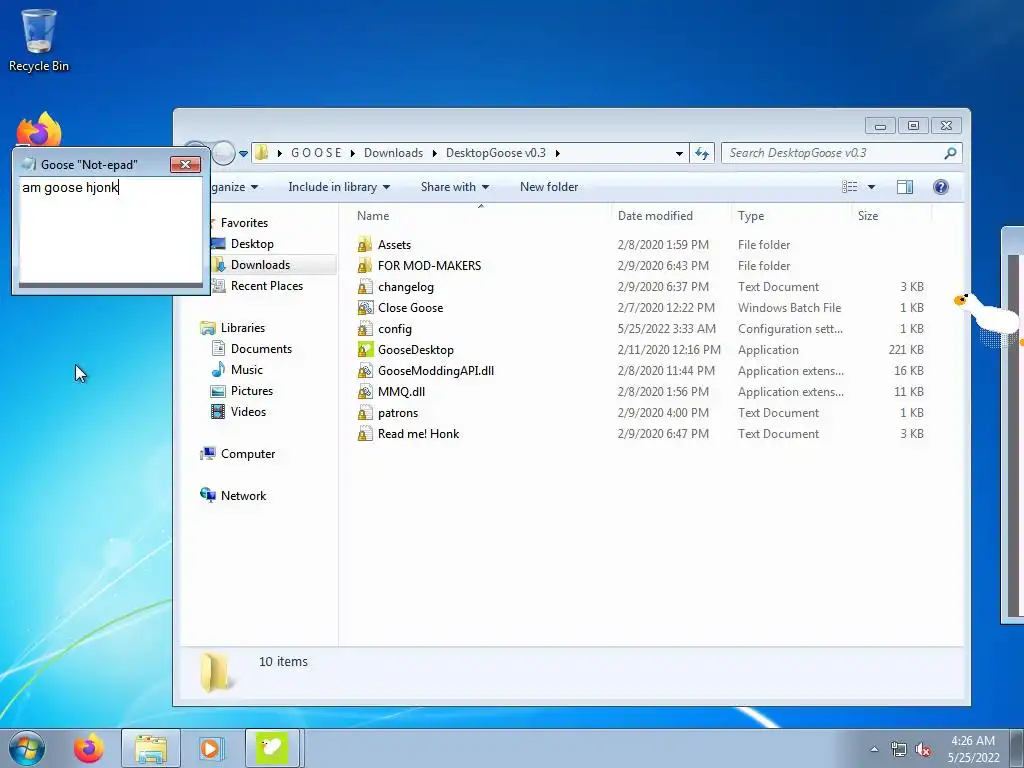Image resolution: width=1024 pixels, height=768 pixels.
Task: Click the changelog text file icon
Action: click(x=365, y=287)
